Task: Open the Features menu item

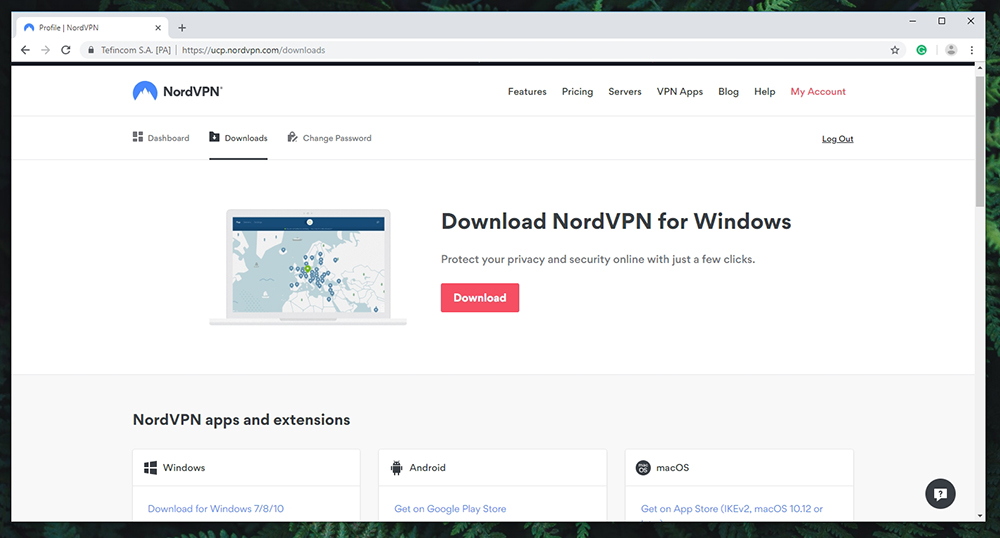Action: coord(527,92)
